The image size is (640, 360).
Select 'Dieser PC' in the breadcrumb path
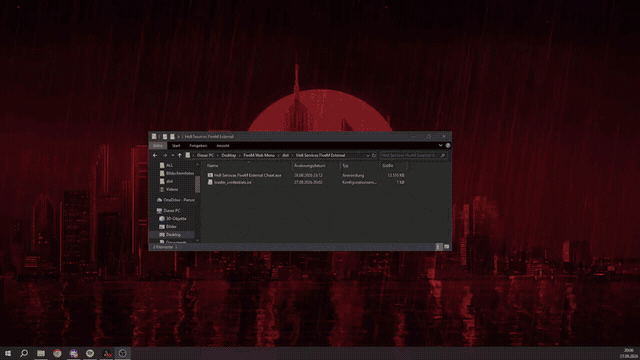click(x=205, y=155)
